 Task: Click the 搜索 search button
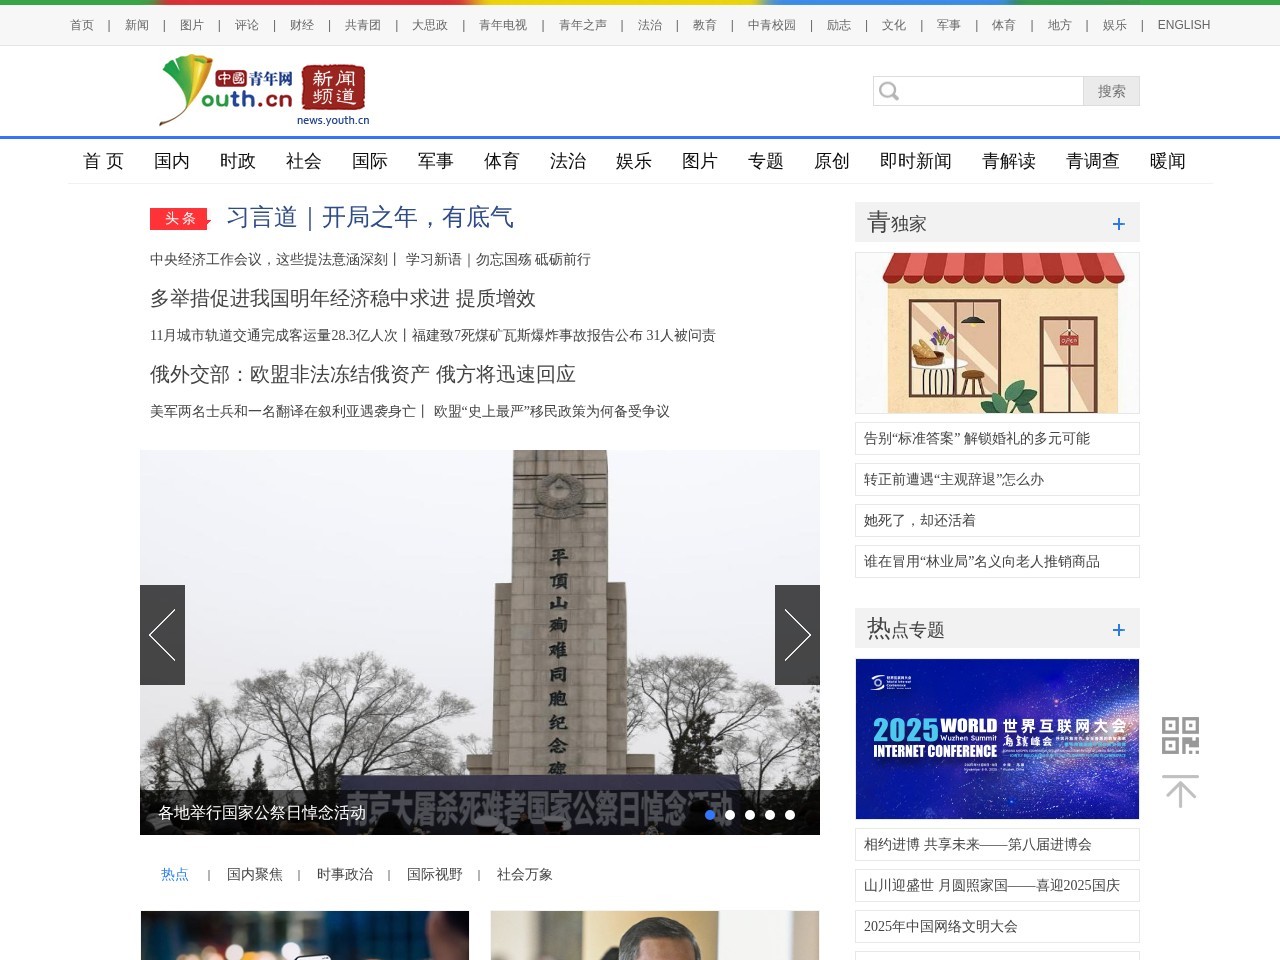click(1110, 91)
